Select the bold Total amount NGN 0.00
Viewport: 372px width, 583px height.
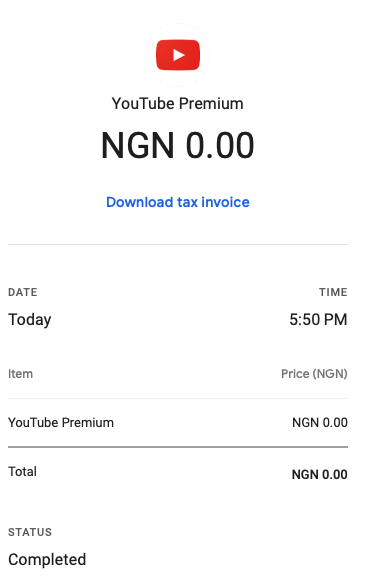point(320,474)
